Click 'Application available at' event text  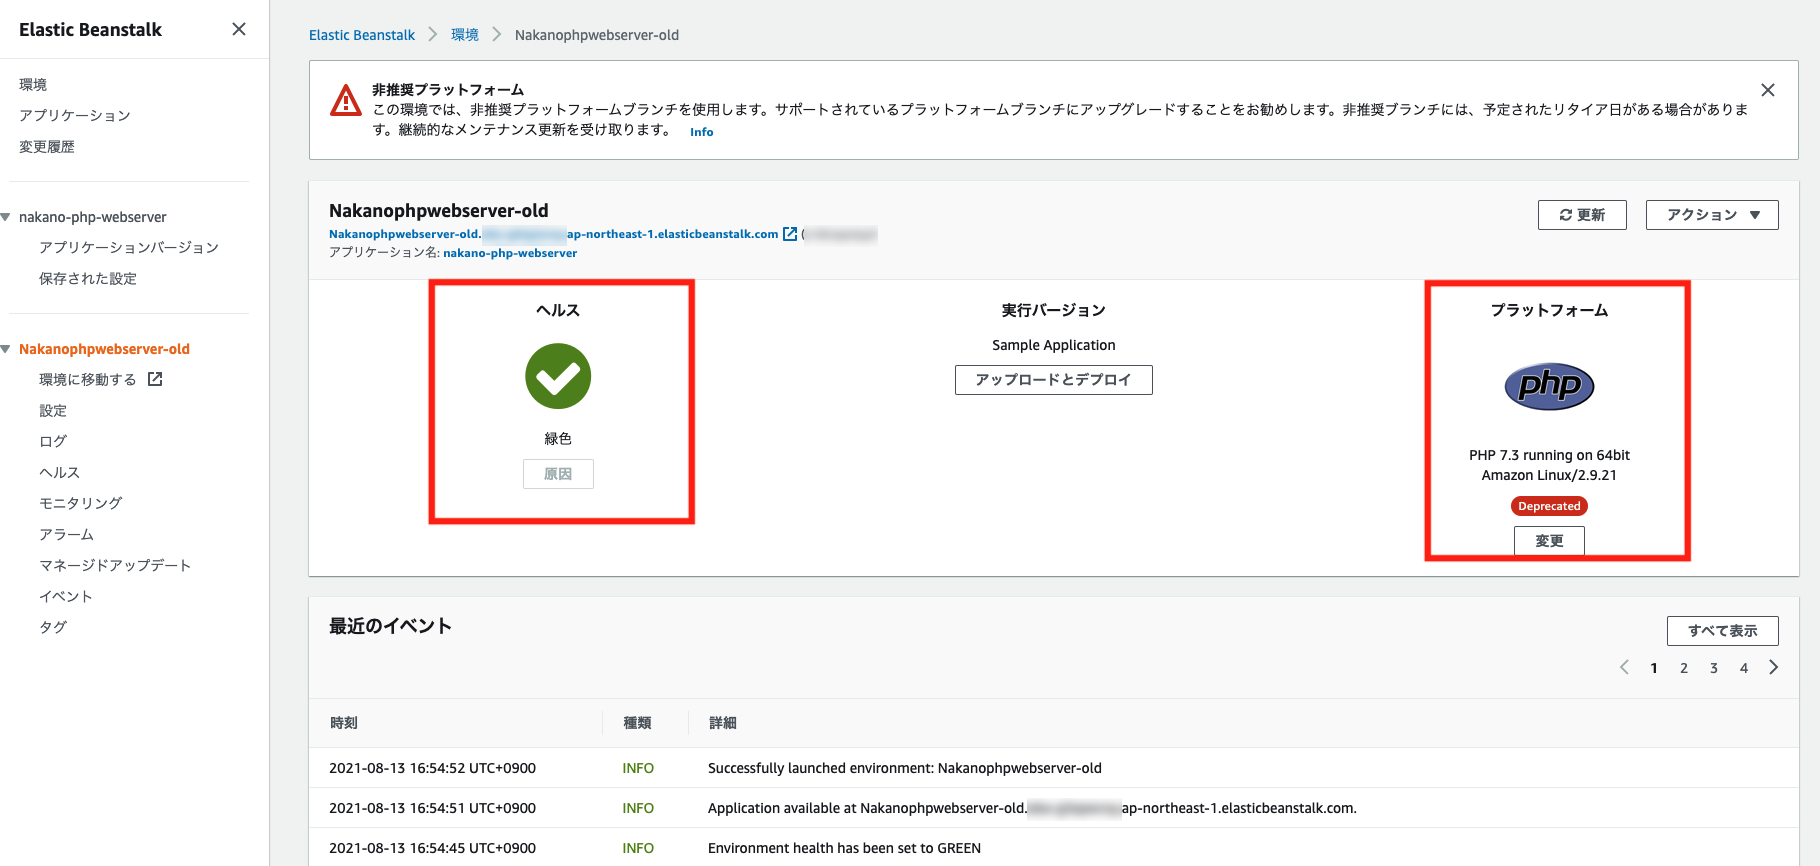pos(1032,808)
